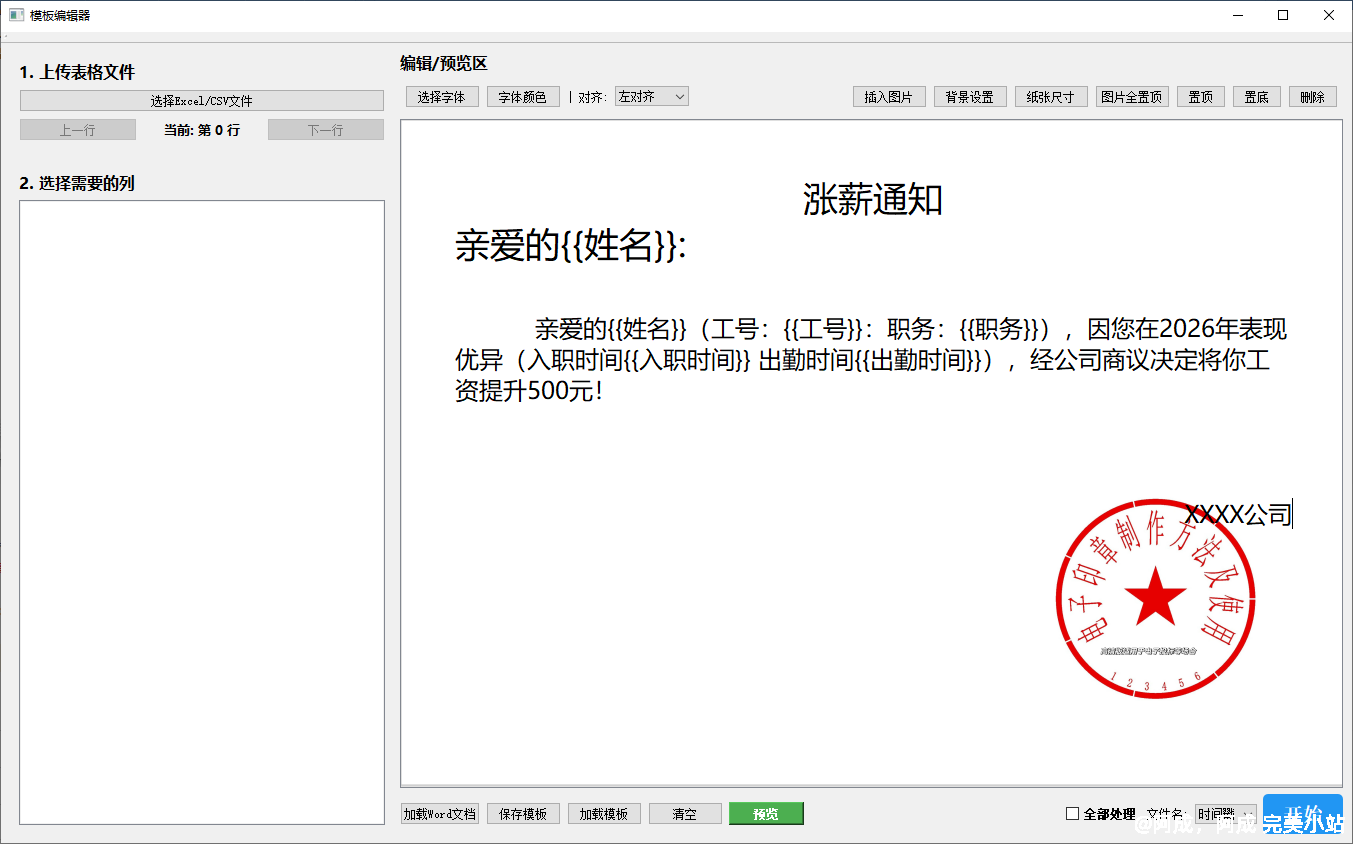Insert an image with 插入图片
The height and width of the screenshot is (844, 1353).
coord(888,96)
